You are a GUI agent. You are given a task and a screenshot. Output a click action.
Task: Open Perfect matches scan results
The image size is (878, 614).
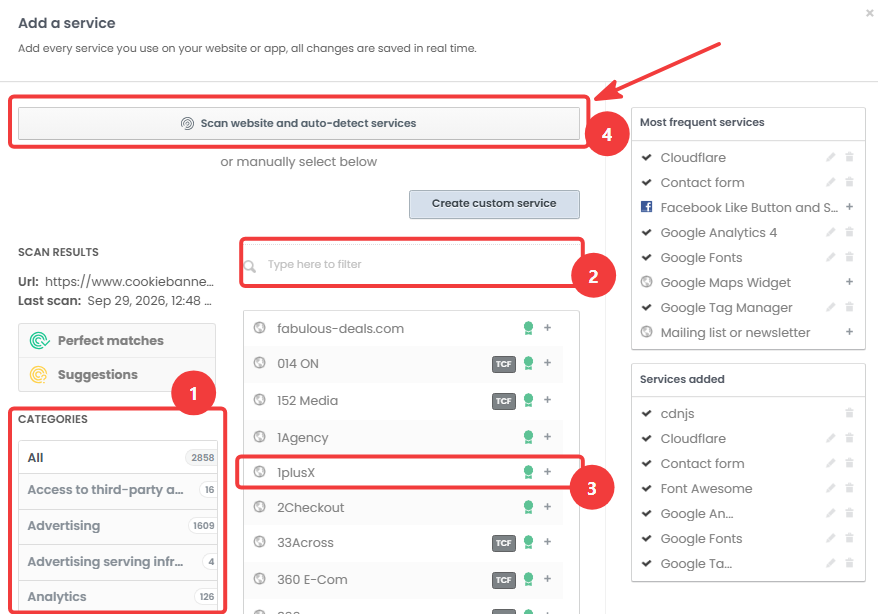coord(117,340)
